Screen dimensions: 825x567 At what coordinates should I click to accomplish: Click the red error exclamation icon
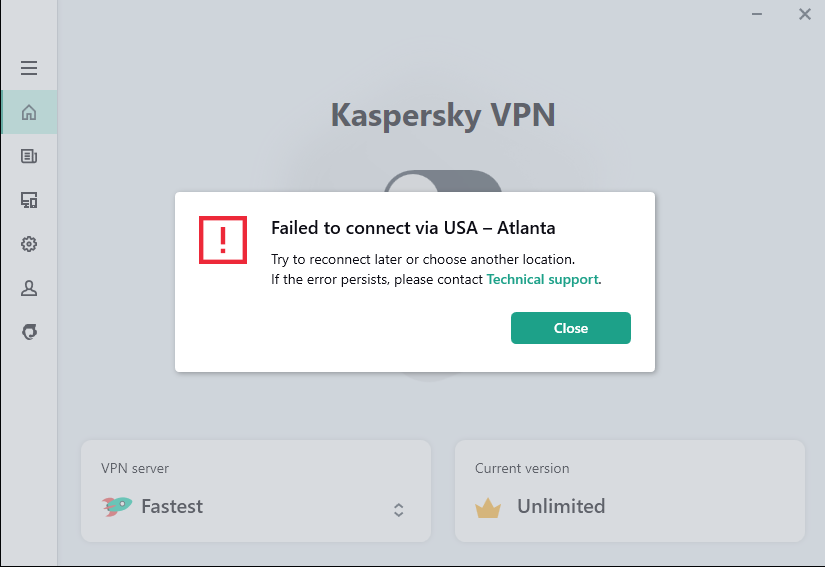pos(223,239)
